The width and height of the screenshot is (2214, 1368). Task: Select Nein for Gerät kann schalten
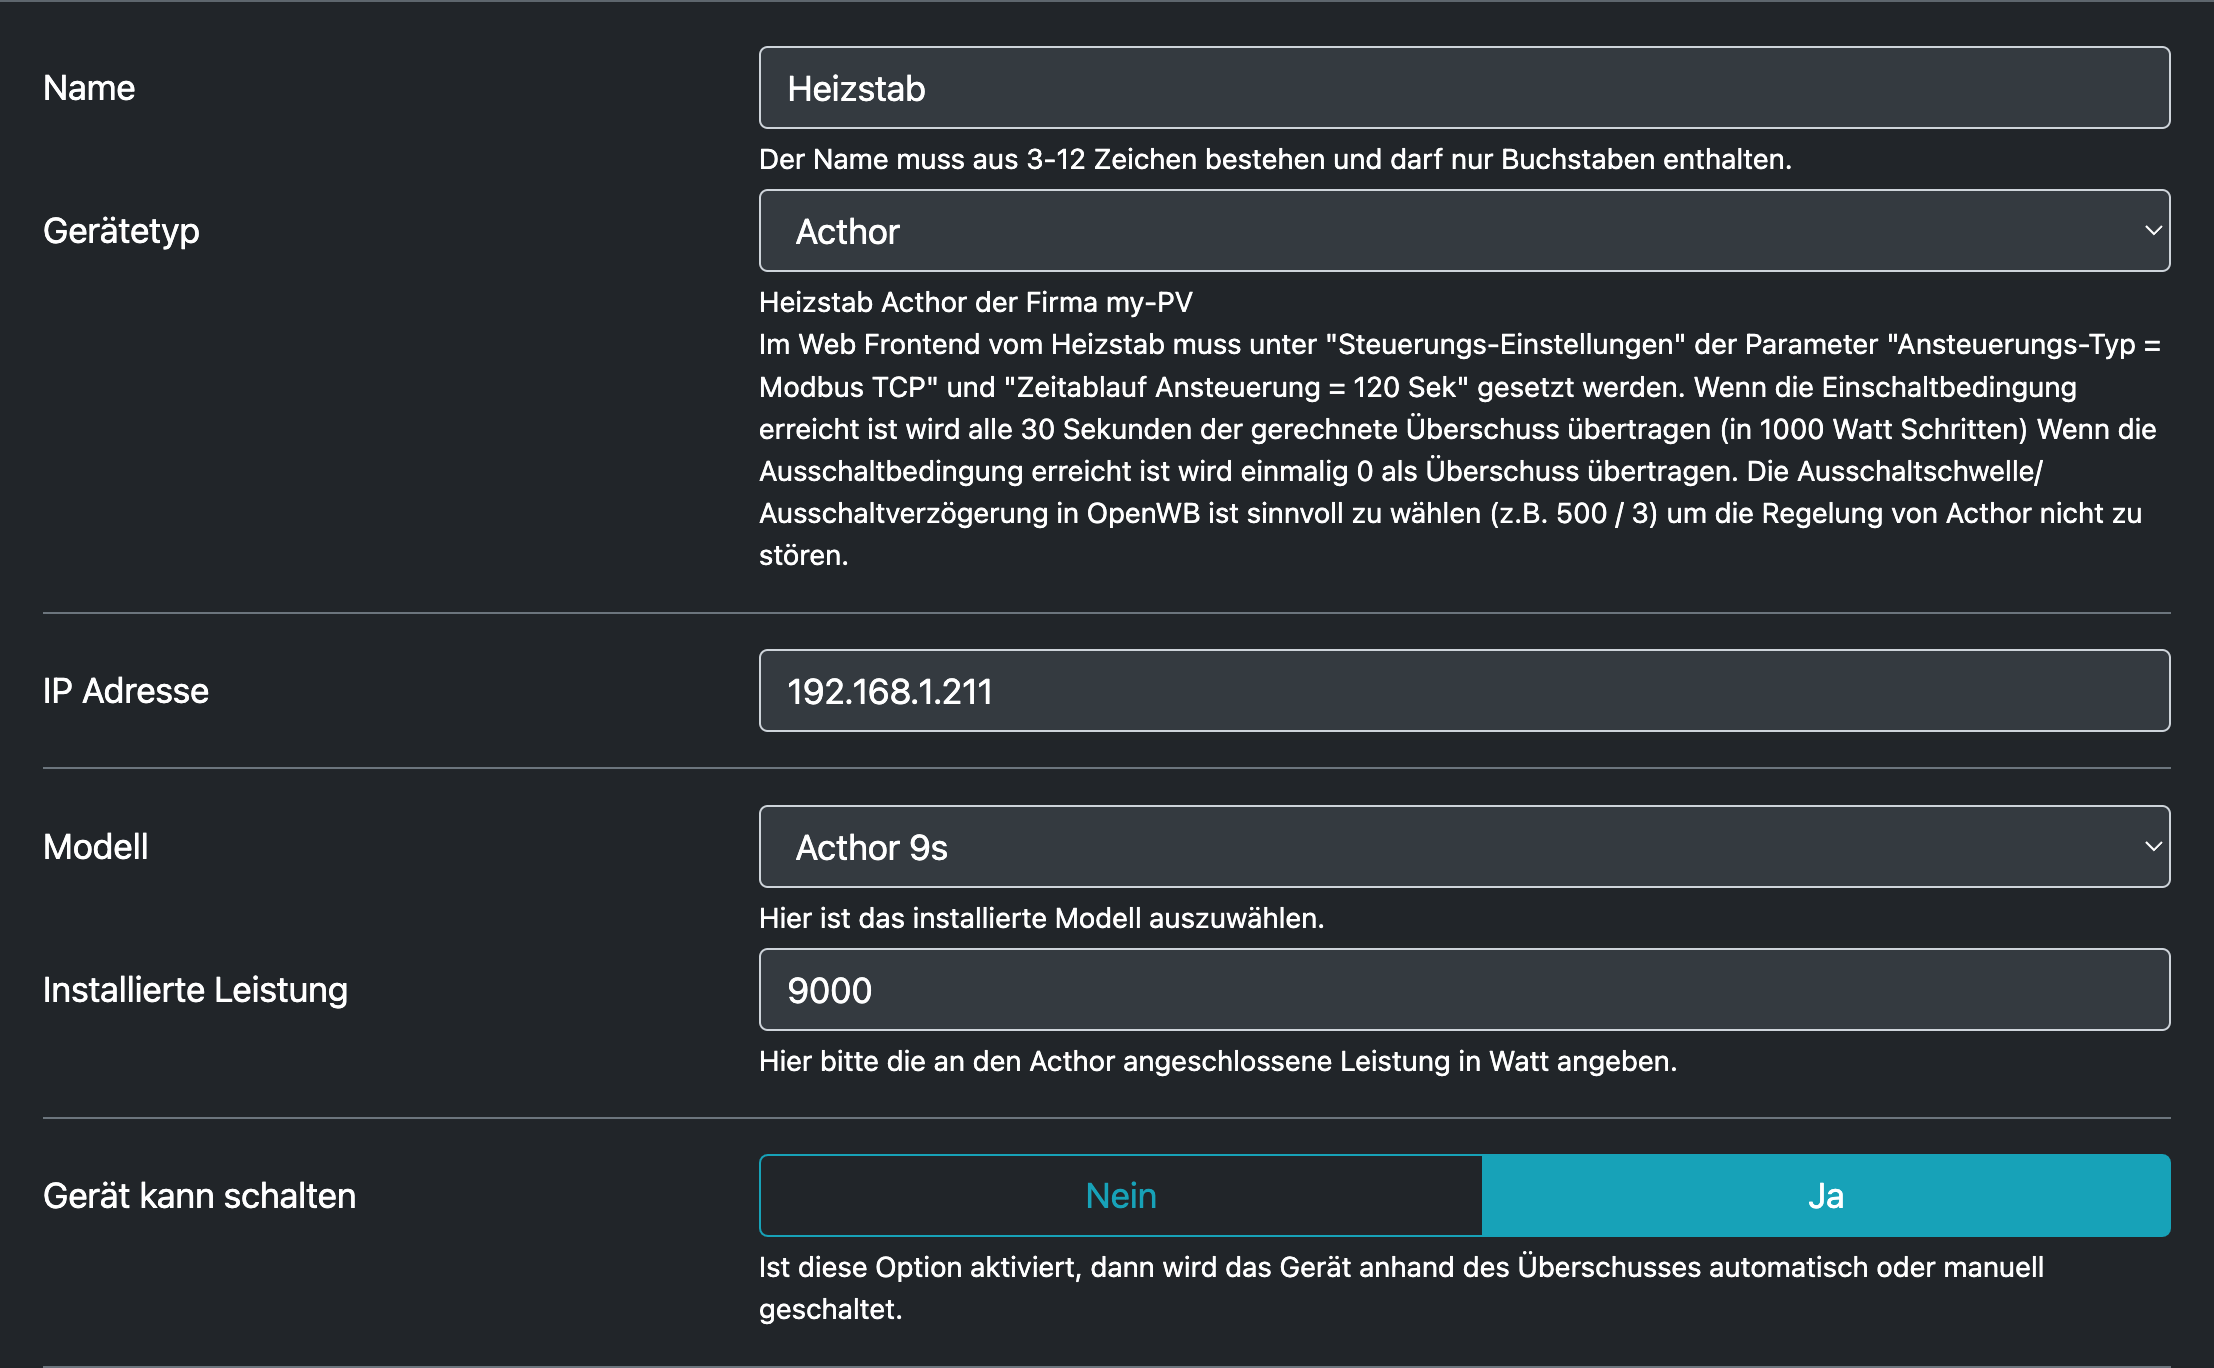point(1120,1196)
